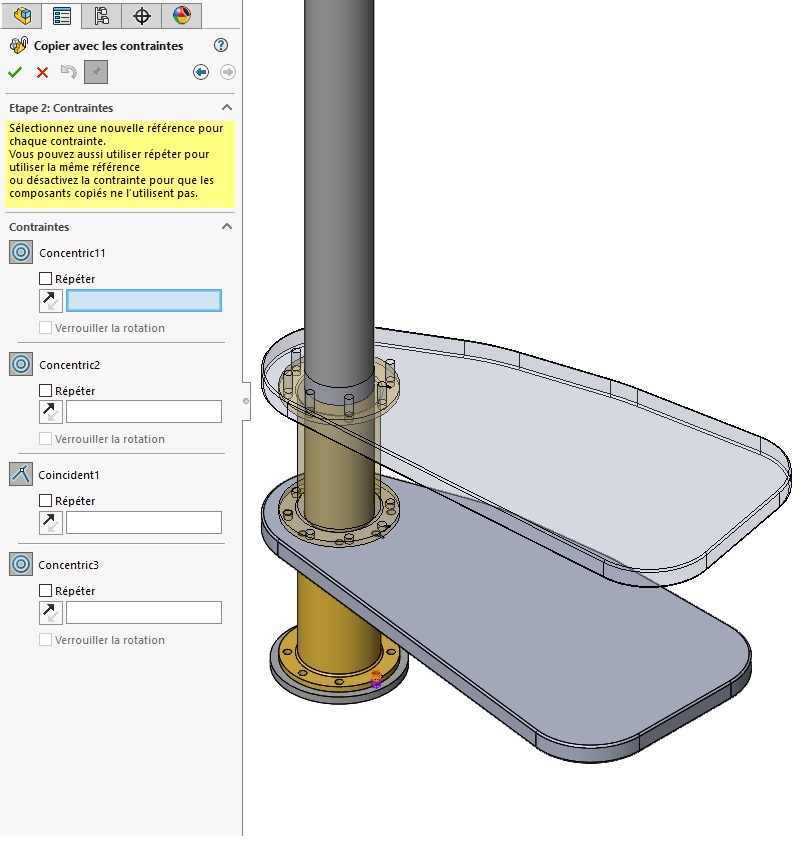Open the ConfigurationManager tab
This screenshot has height=863, width=806.
pos(102,15)
